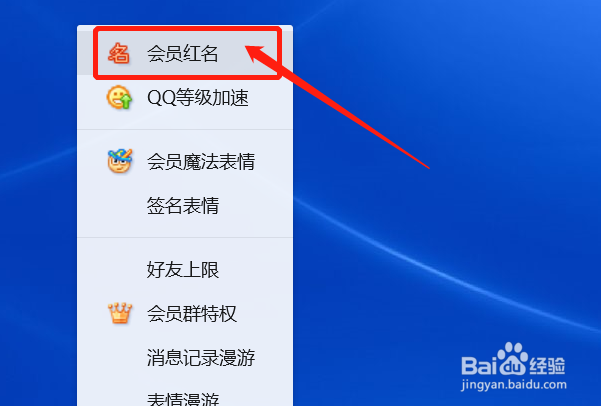Screen dimensions: 601x406
Task: Select 会员群特权 menu entry
Action: tap(185, 314)
